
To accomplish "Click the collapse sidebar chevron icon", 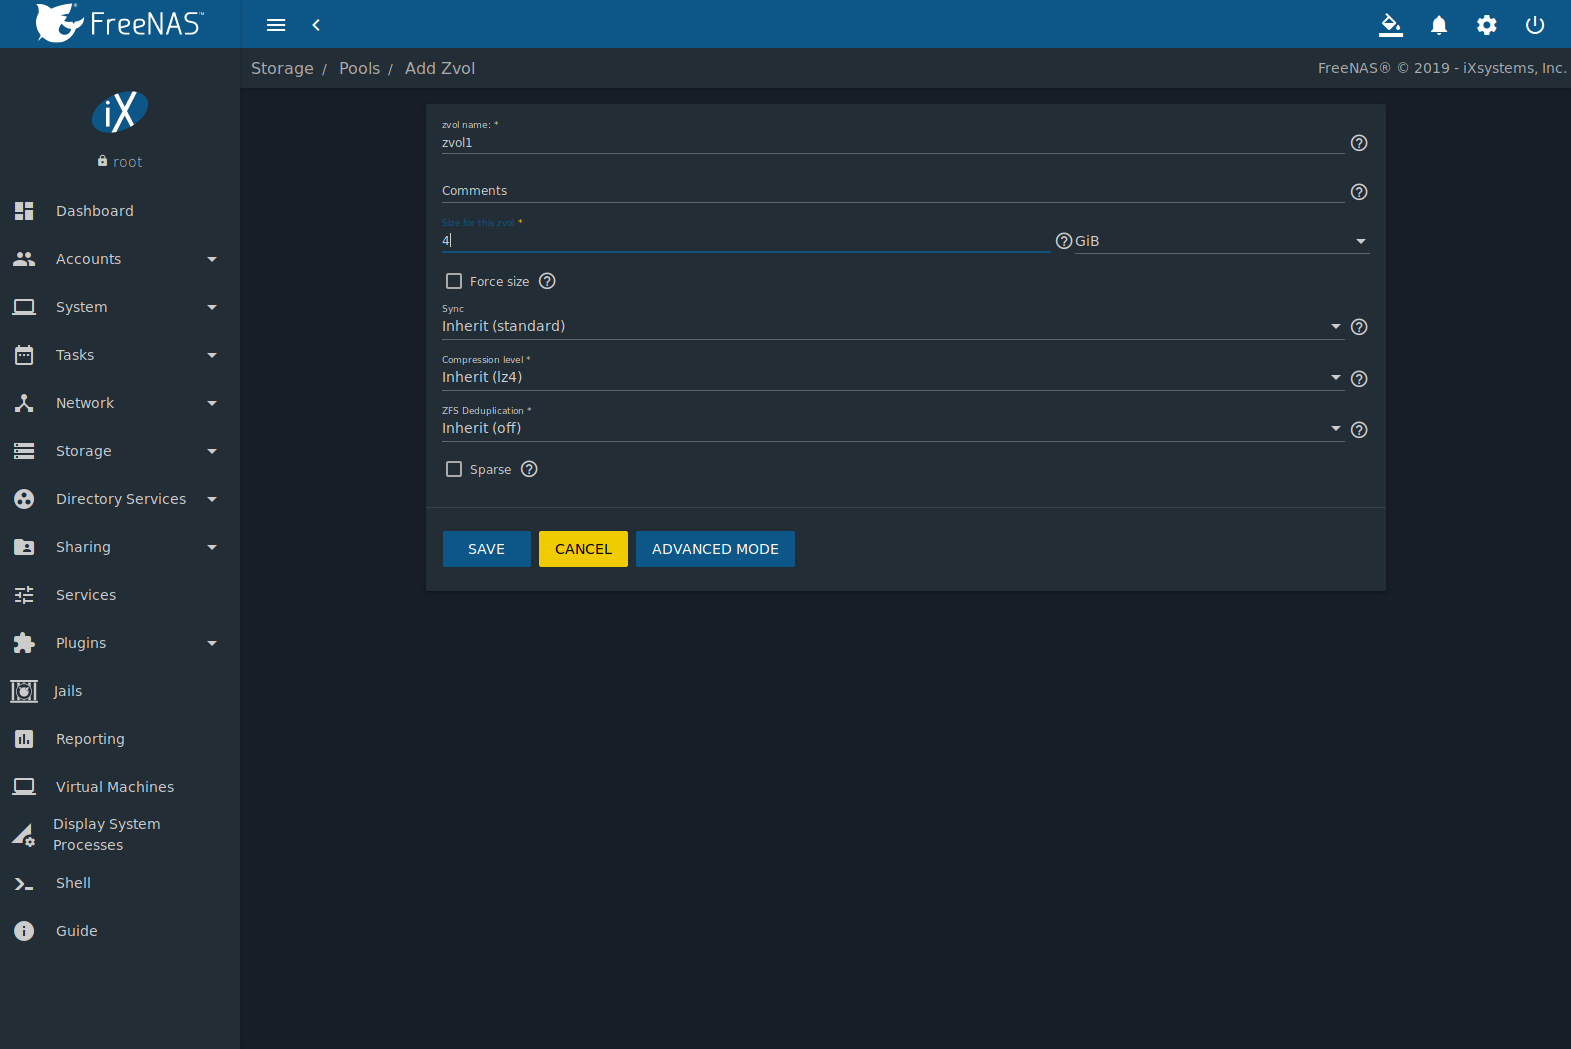I will [316, 25].
